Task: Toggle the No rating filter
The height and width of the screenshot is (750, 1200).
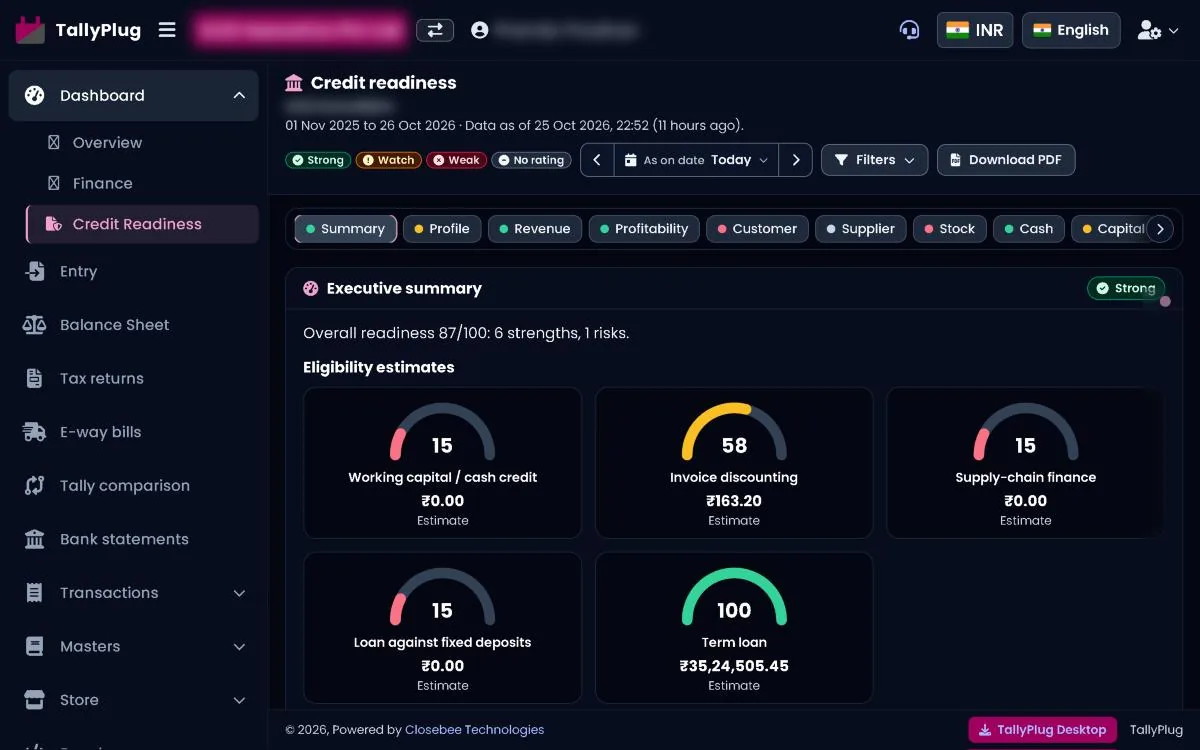Action: [x=531, y=160]
